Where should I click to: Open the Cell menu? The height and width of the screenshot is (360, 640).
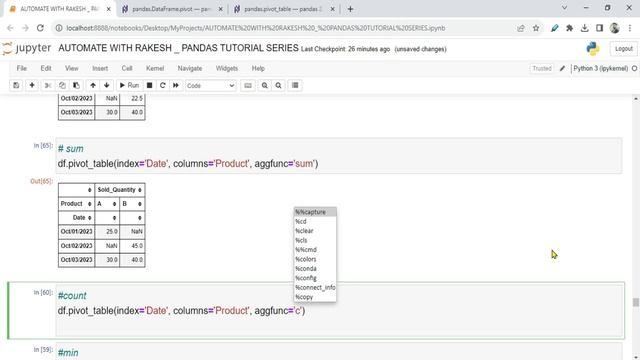127,68
